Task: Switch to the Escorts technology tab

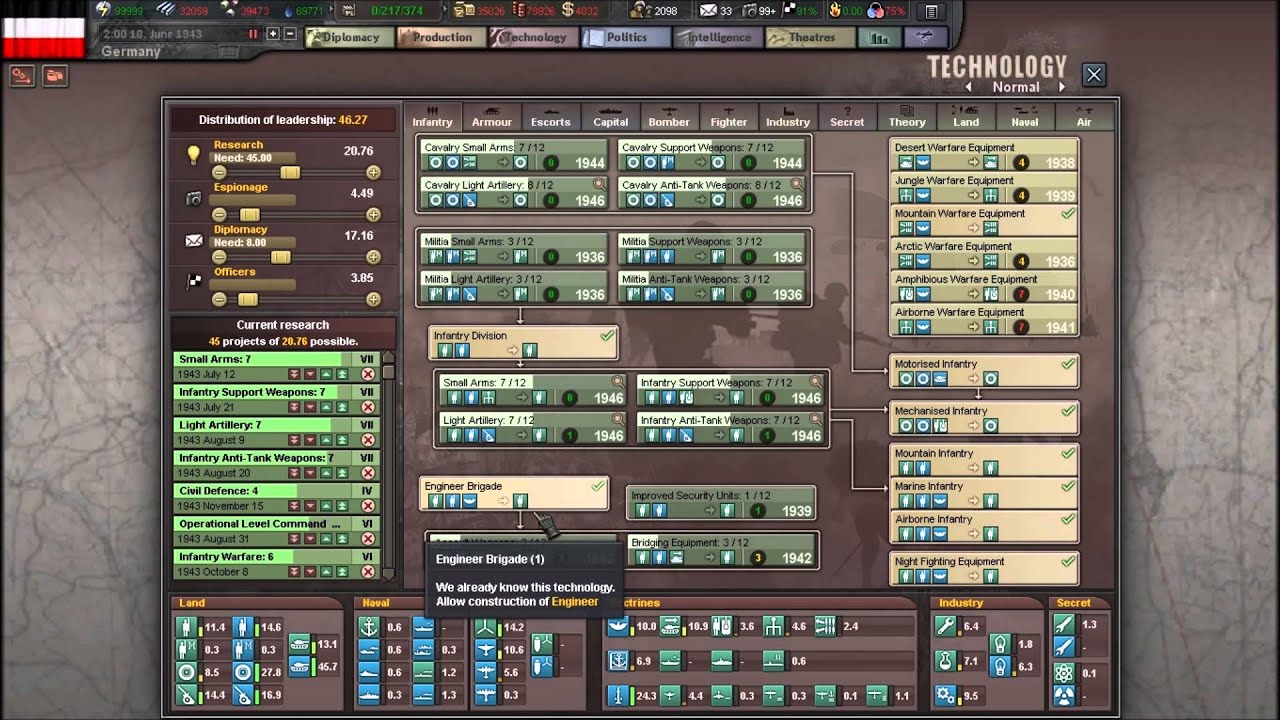Action: tap(550, 116)
